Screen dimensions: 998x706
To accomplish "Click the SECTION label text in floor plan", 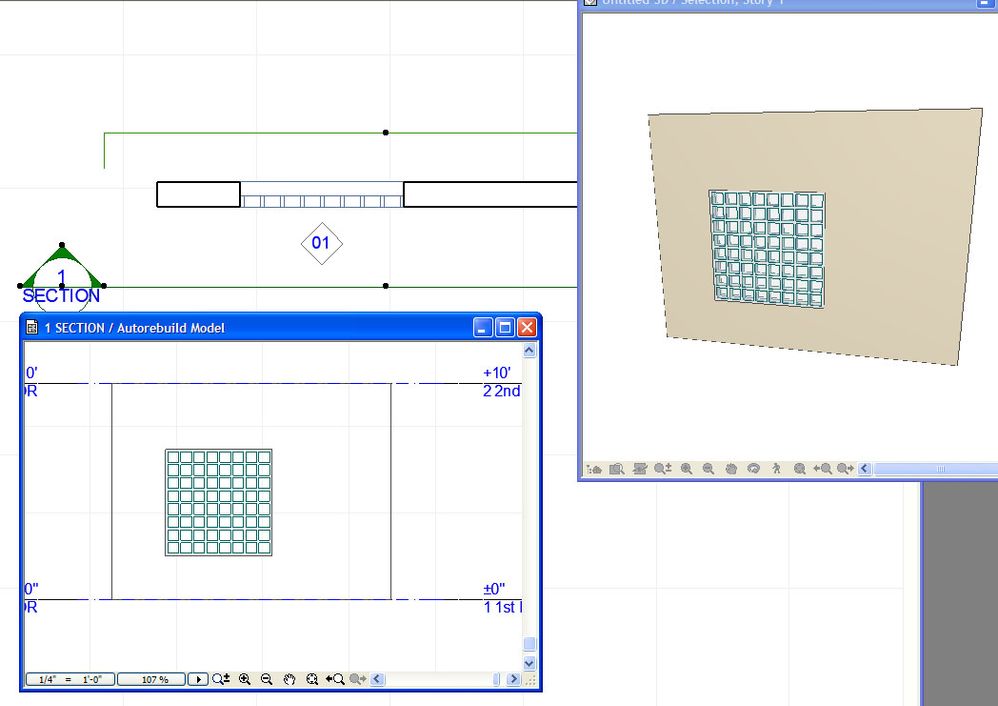I will click(61, 296).
